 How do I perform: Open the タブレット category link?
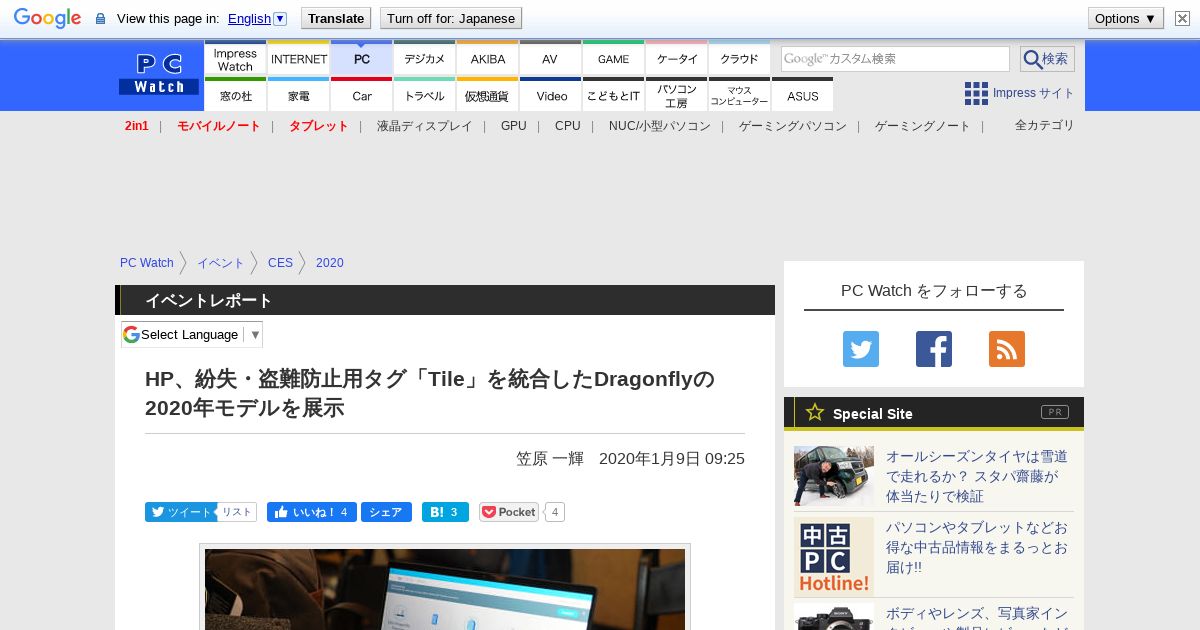pyautogui.click(x=319, y=126)
